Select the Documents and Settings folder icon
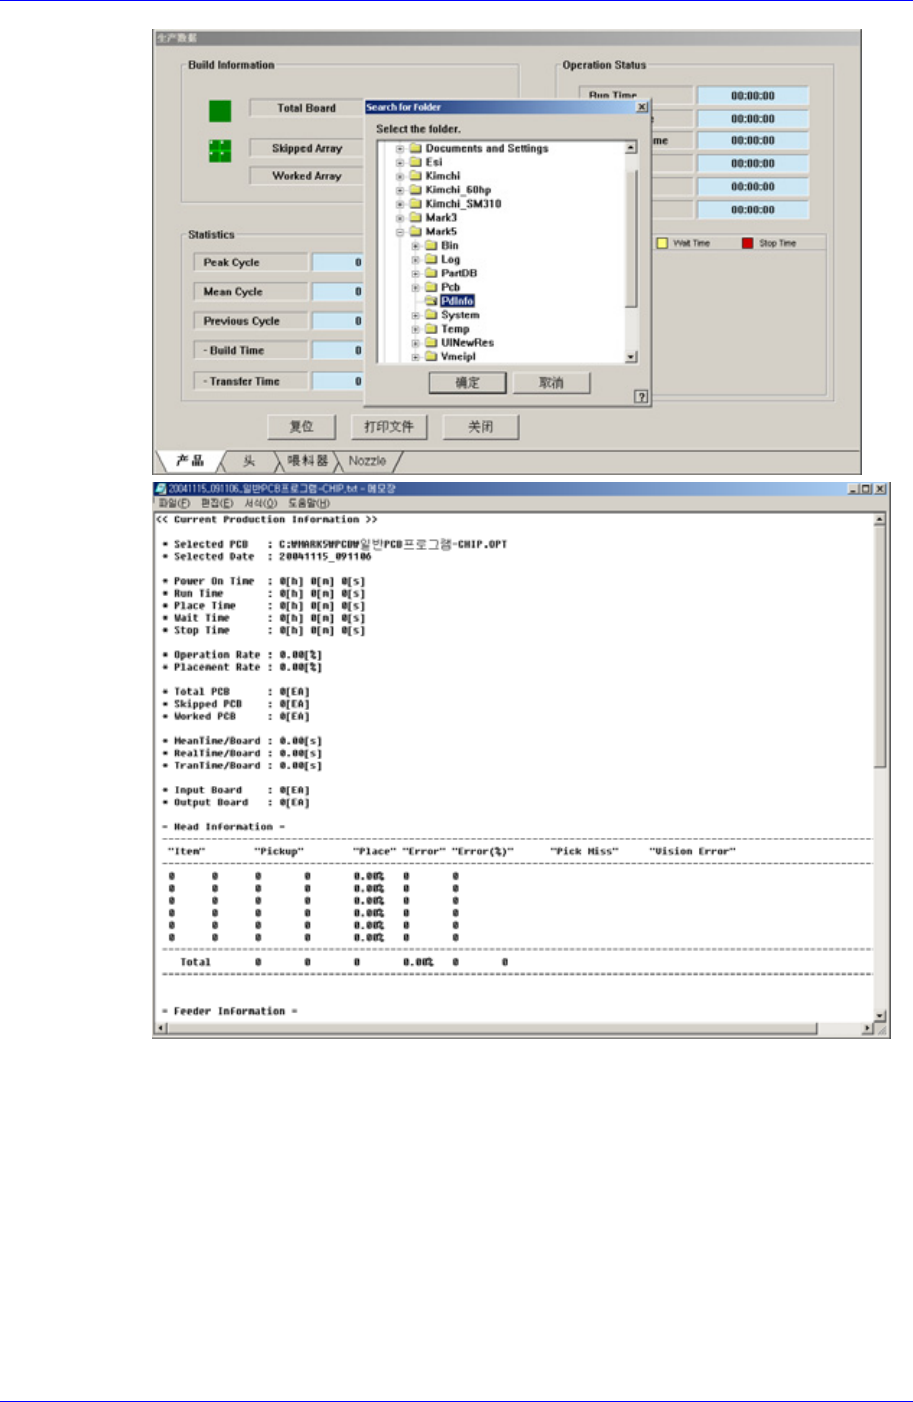Viewport: 913px width, 1402px height. tap(415, 148)
